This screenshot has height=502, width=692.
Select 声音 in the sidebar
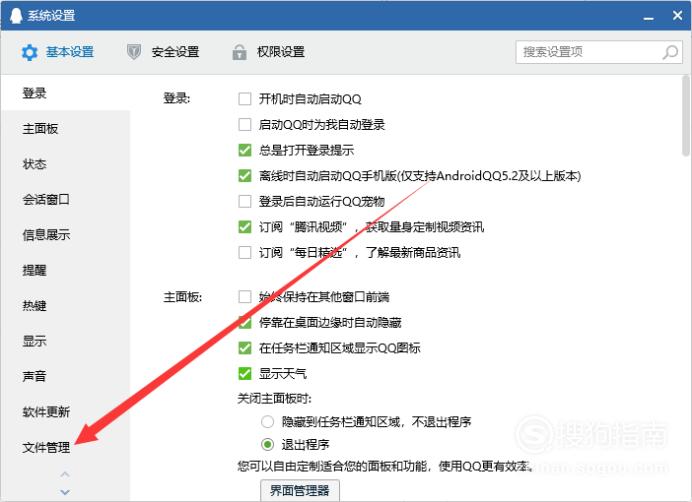point(66,376)
